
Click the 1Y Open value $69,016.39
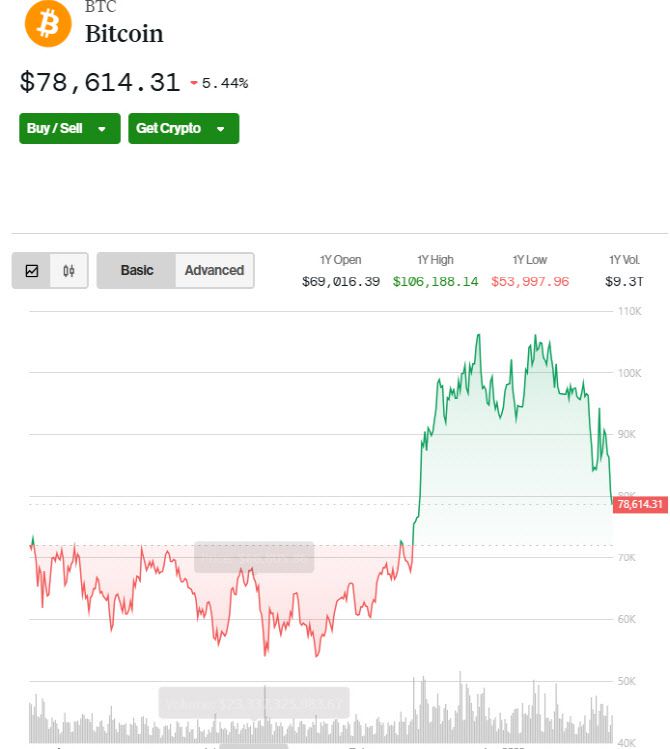[341, 282]
